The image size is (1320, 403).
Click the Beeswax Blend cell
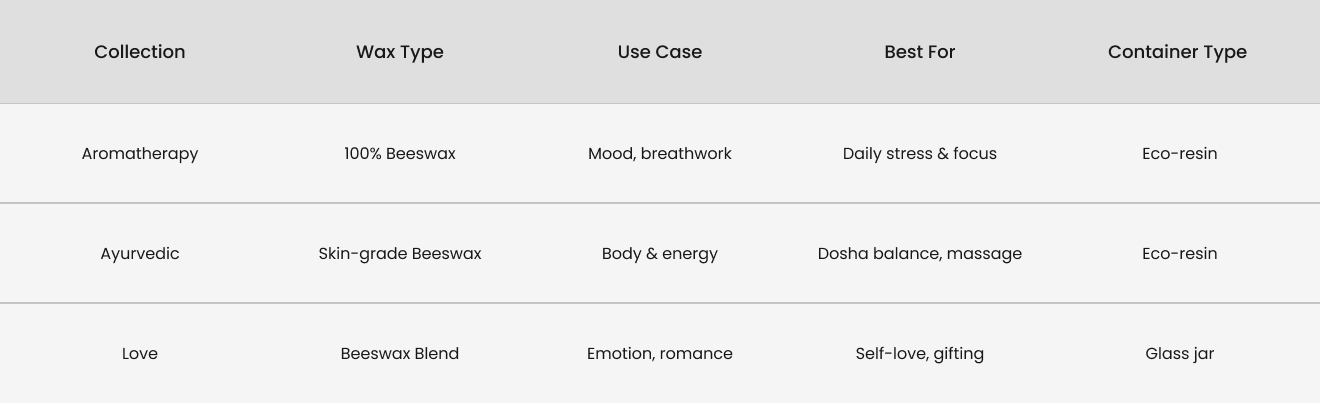tap(400, 353)
